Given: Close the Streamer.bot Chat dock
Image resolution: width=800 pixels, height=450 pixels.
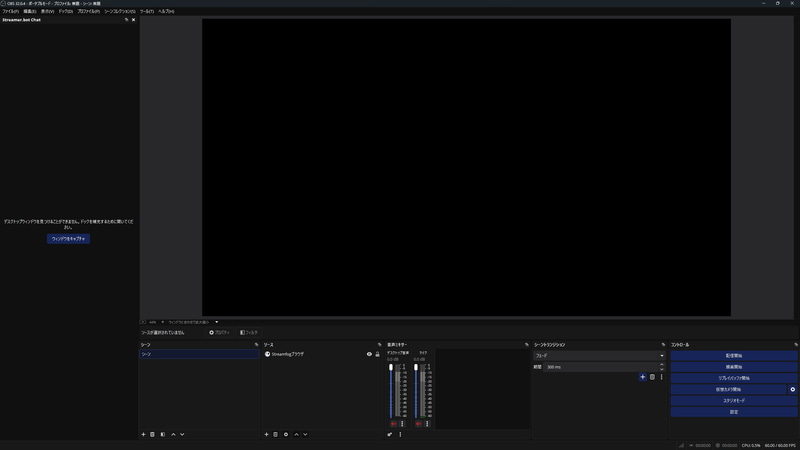Looking at the screenshot, I should point(134,20).
